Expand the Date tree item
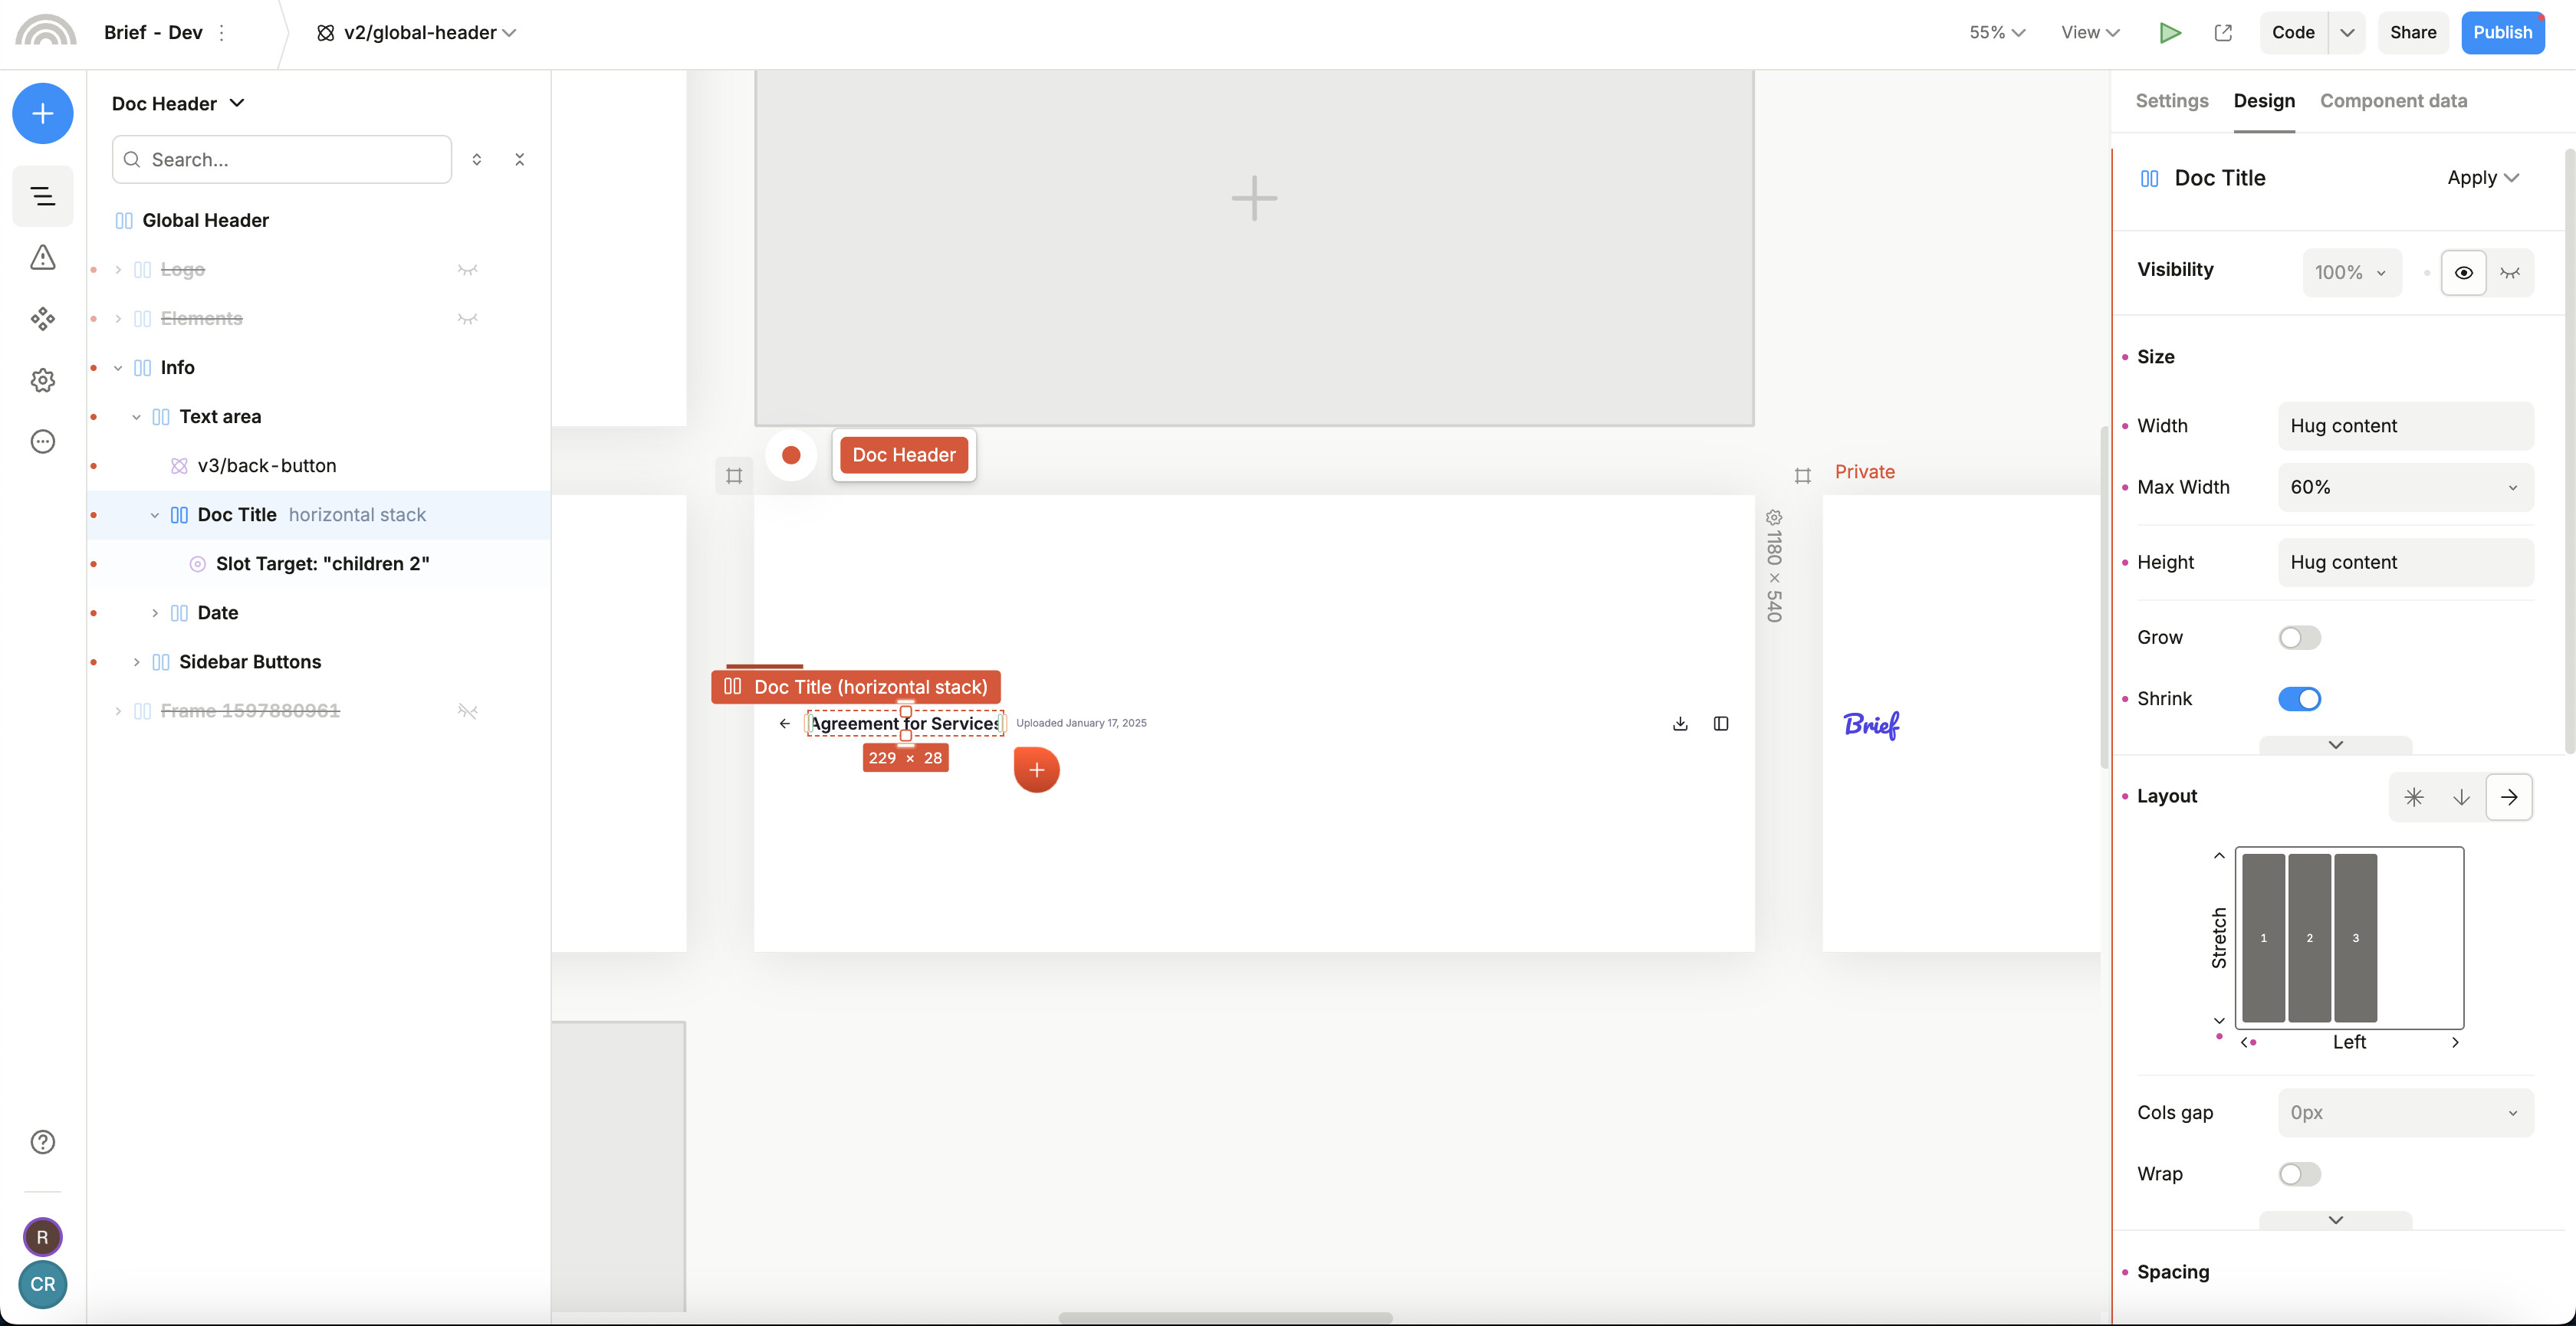This screenshot has width=2576, height=1326. click(155, 613)
